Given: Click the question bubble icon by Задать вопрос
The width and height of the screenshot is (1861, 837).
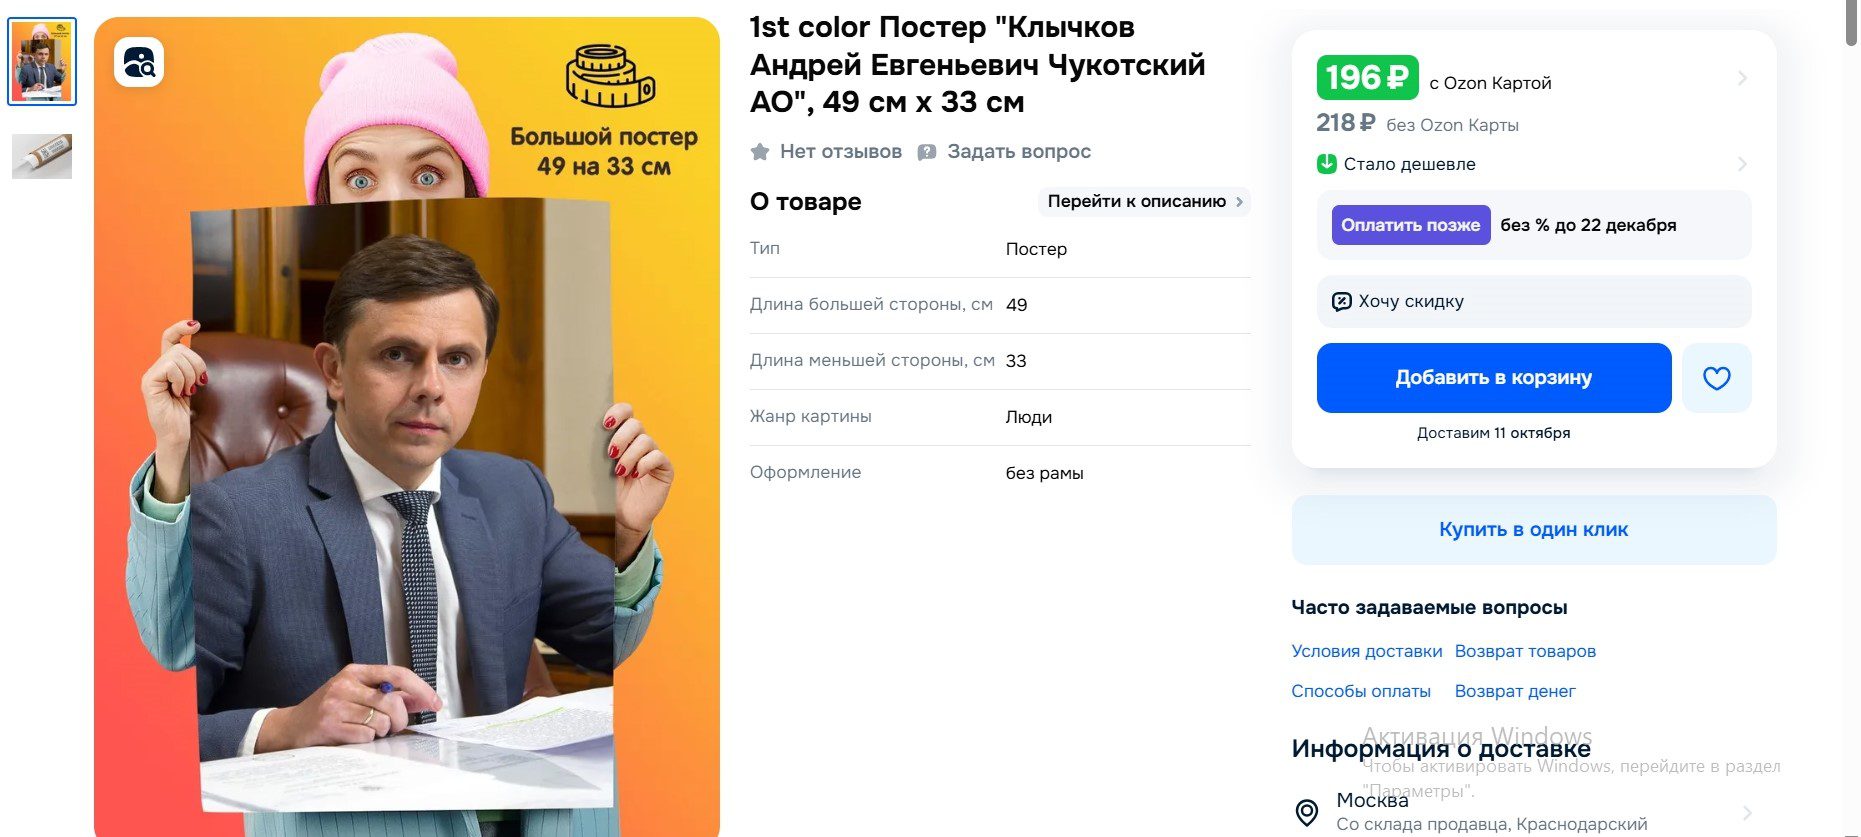Looking at the screenshot, I should tap(927, 152).
